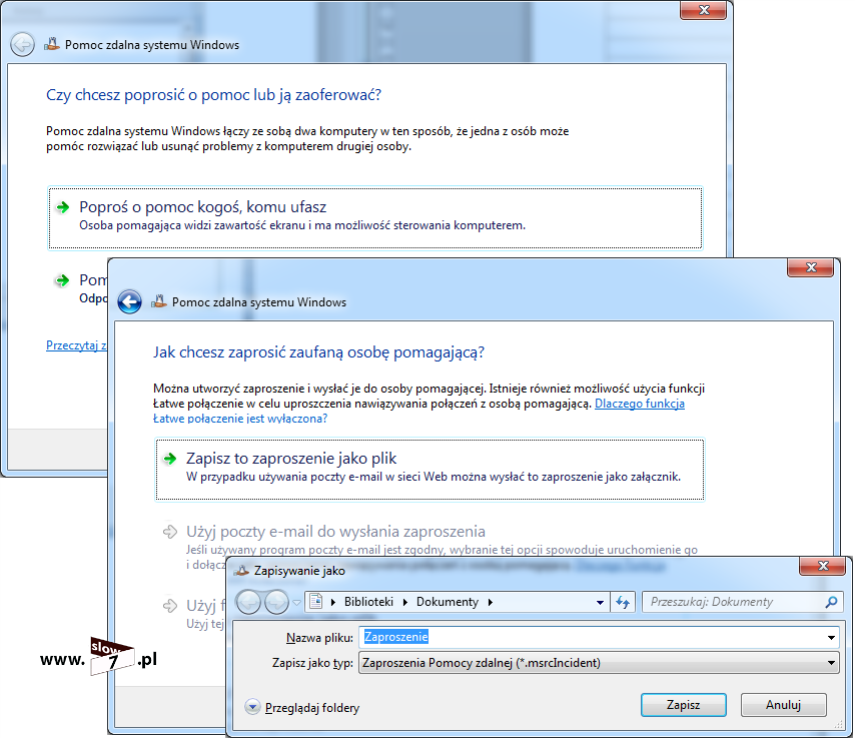Close rear Pomoc zdalna window
This screenshot has height=738, width=855.
pos(704,10)
